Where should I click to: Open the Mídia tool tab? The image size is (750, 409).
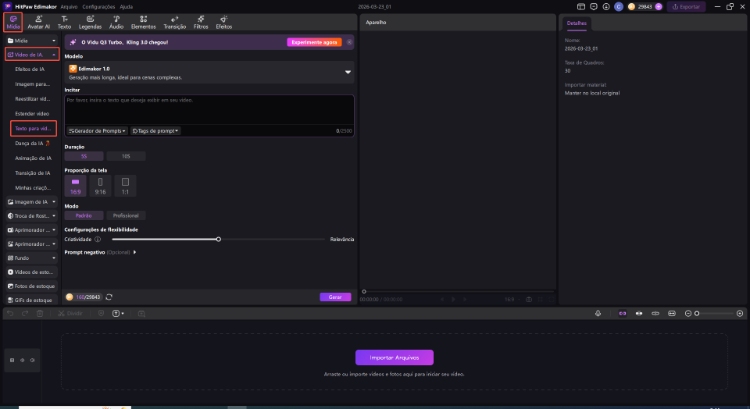point(13,22)
